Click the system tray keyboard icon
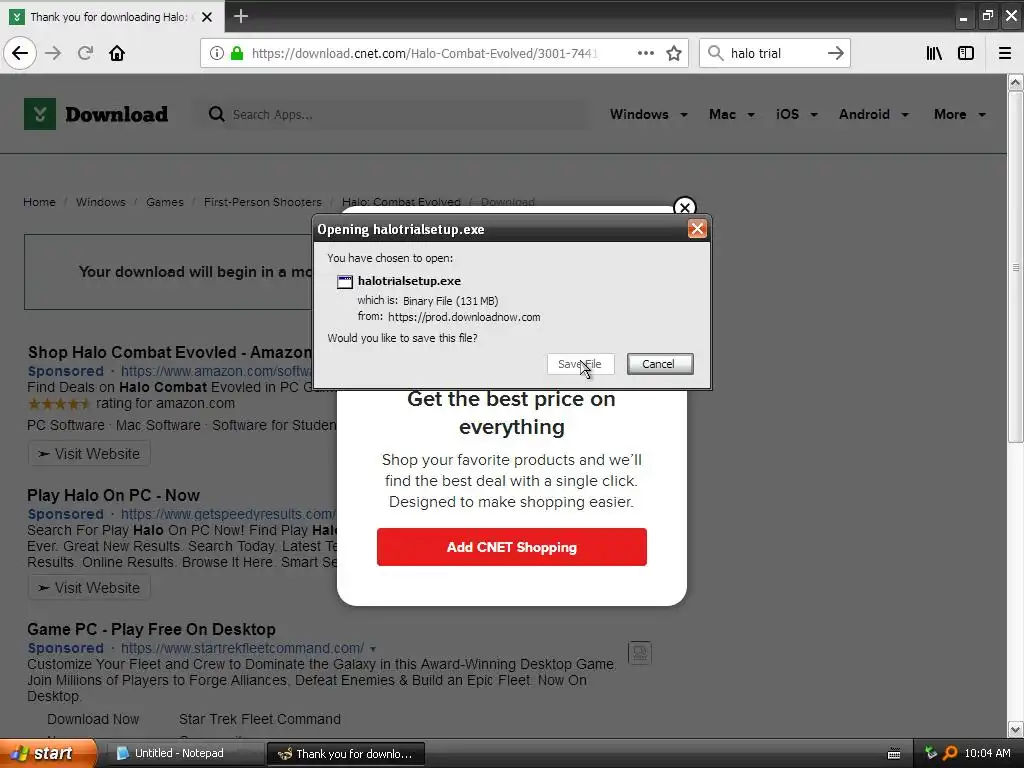Image resolution: width=1024 pixels, height=768 pixels. pos(894,754)
